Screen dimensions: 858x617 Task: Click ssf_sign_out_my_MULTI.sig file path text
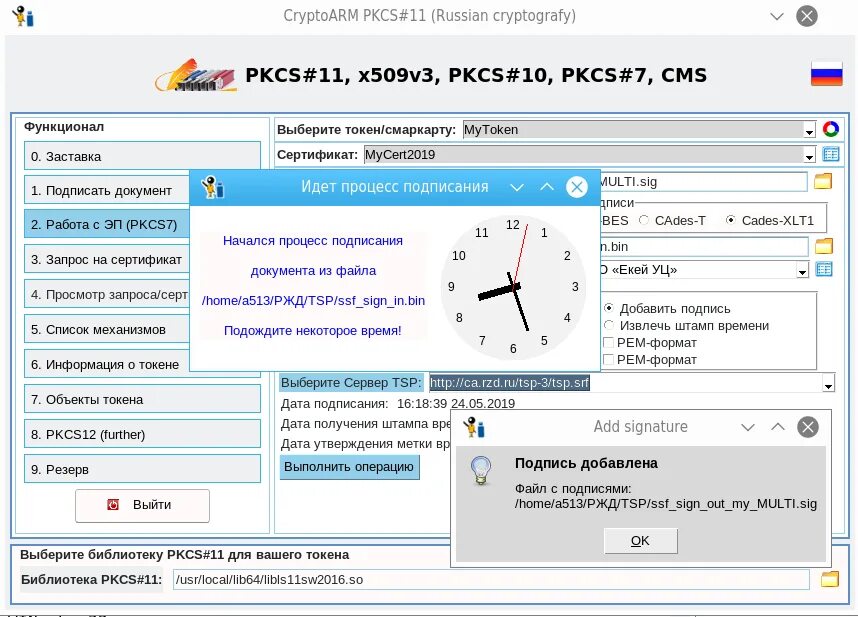point(665,503)
